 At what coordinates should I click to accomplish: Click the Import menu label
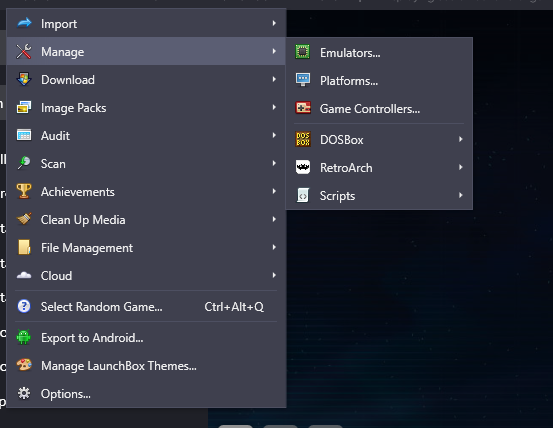tap(59, 24)
